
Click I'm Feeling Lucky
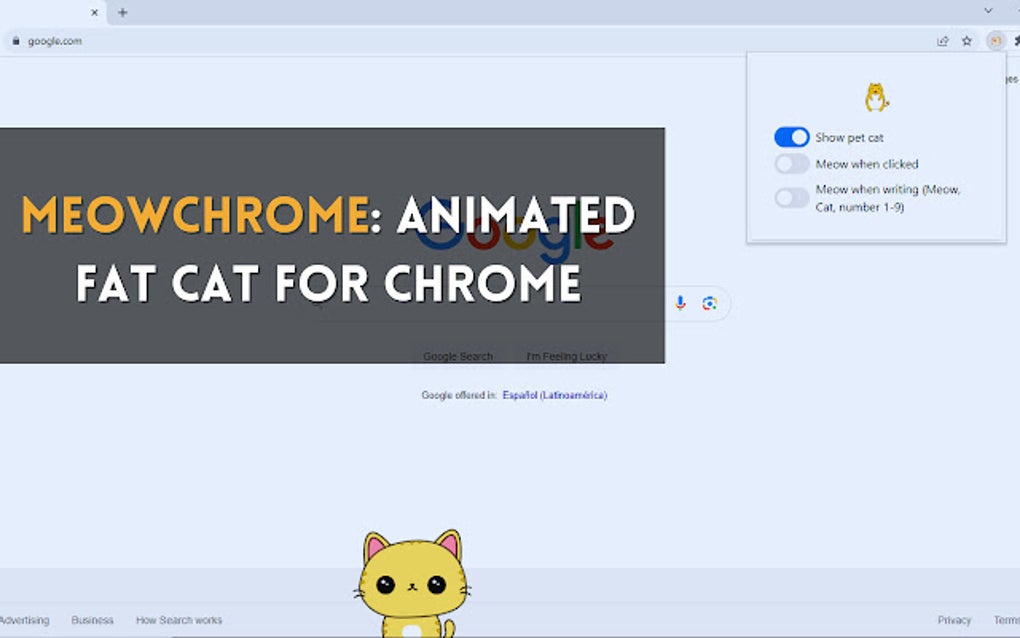(x=565, y=356)
